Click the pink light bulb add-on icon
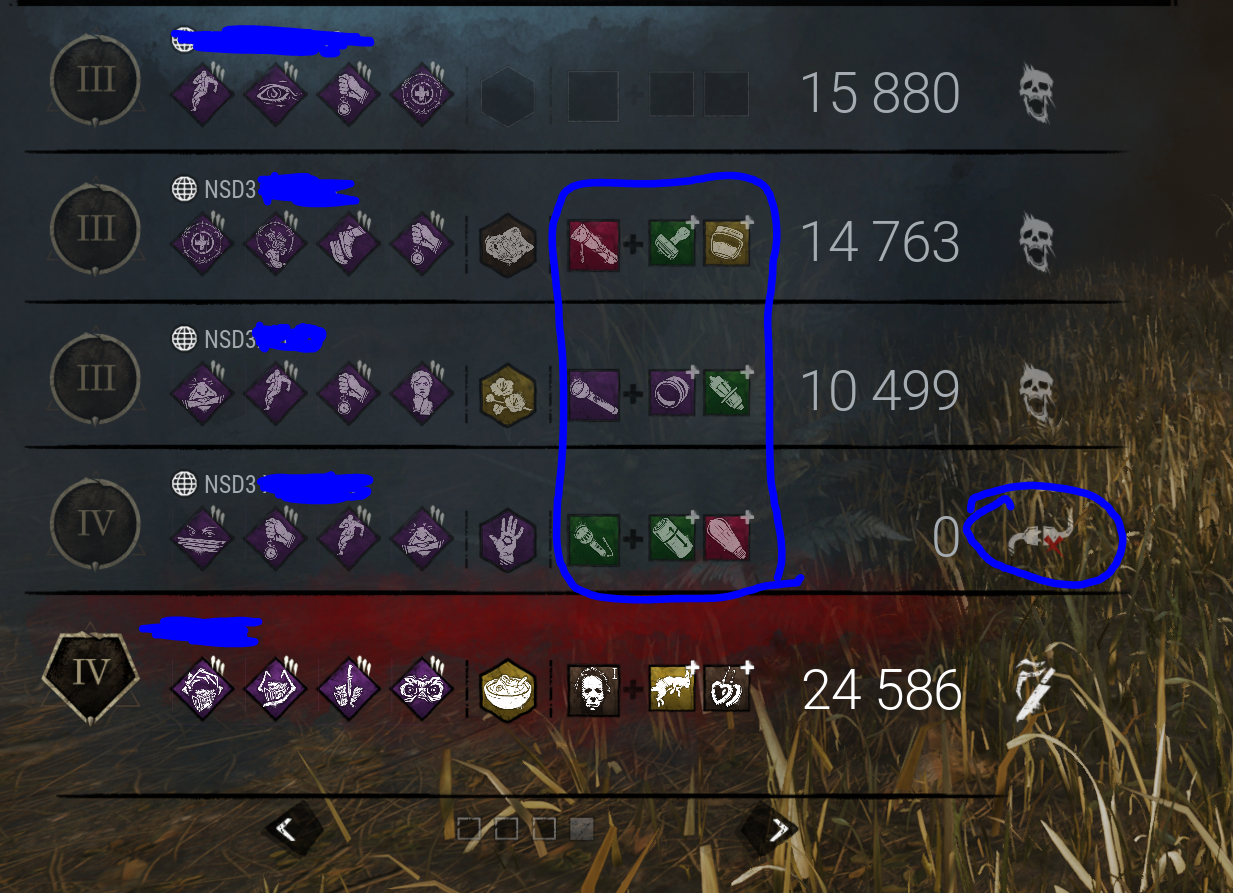This screenshot has width=1233, height=893. [727, 540]
